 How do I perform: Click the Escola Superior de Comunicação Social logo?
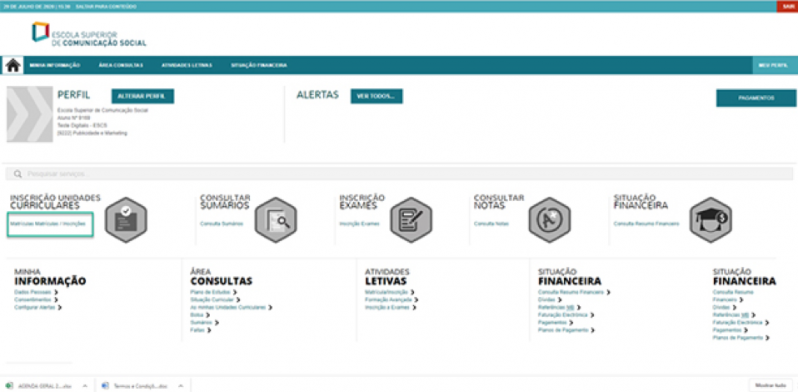[x=89, y=35]
